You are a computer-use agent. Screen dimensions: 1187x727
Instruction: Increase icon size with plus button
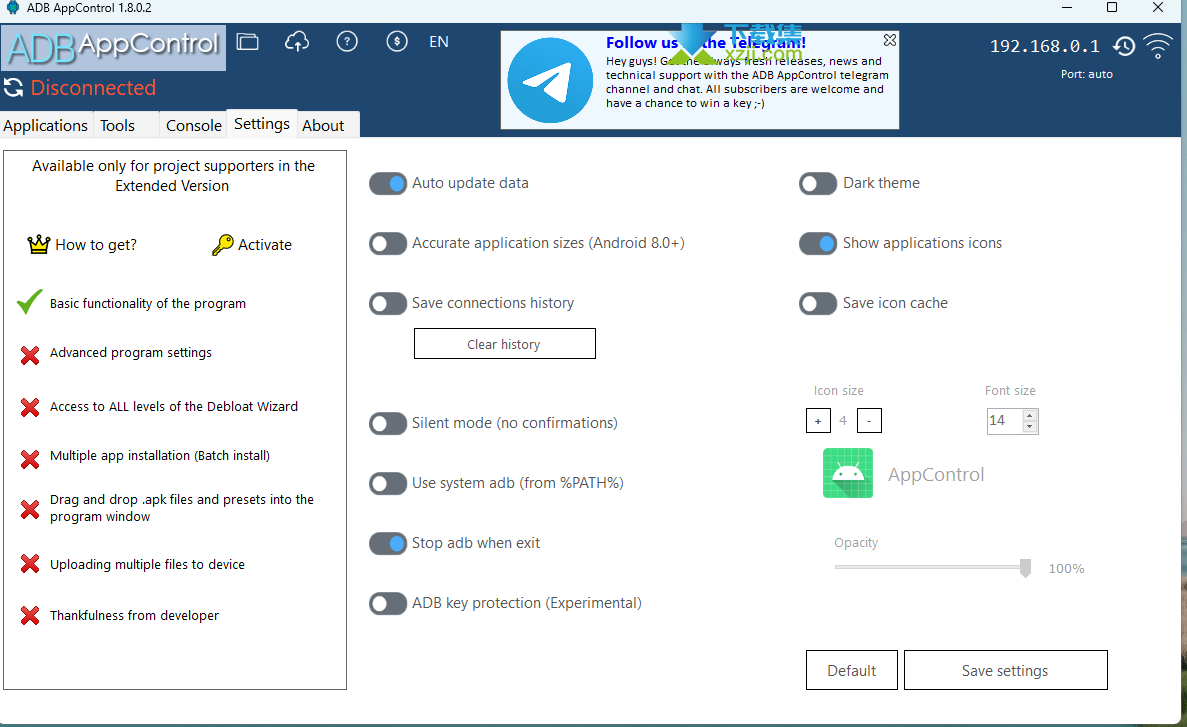pyautogui.click(x=818, y=420)
